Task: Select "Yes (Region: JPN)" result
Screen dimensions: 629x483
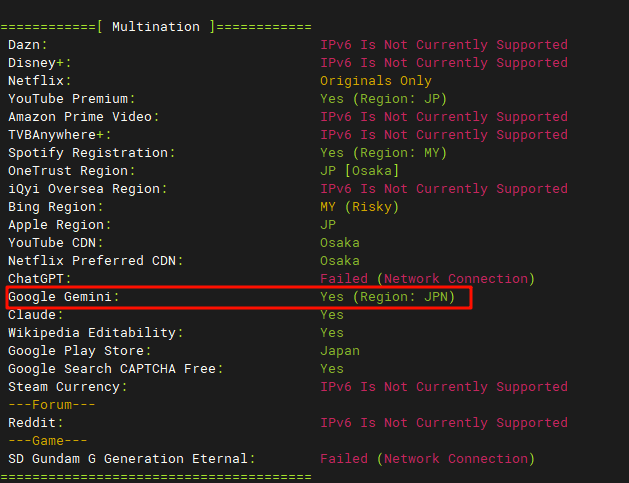Action: click(x=387, y=297)
